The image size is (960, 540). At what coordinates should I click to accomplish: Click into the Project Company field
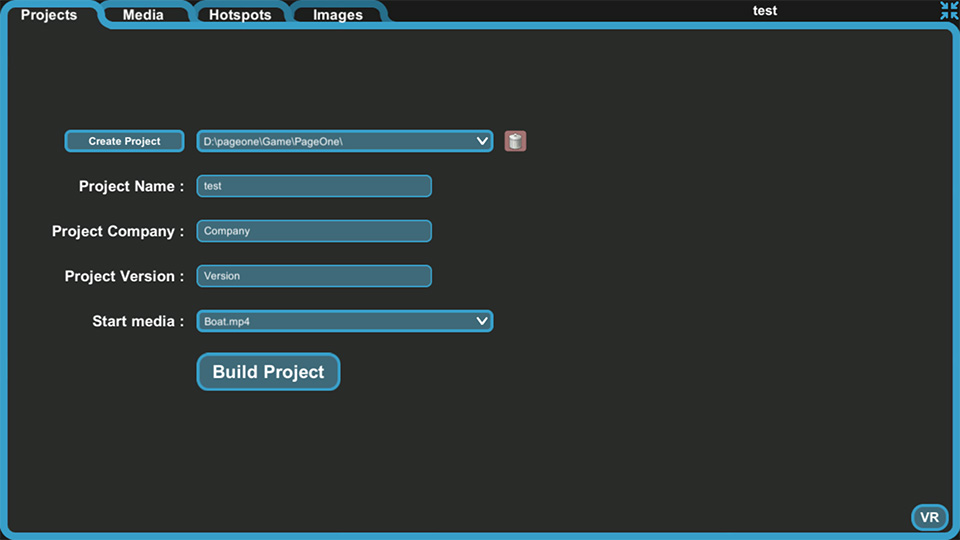pos(314,231)
